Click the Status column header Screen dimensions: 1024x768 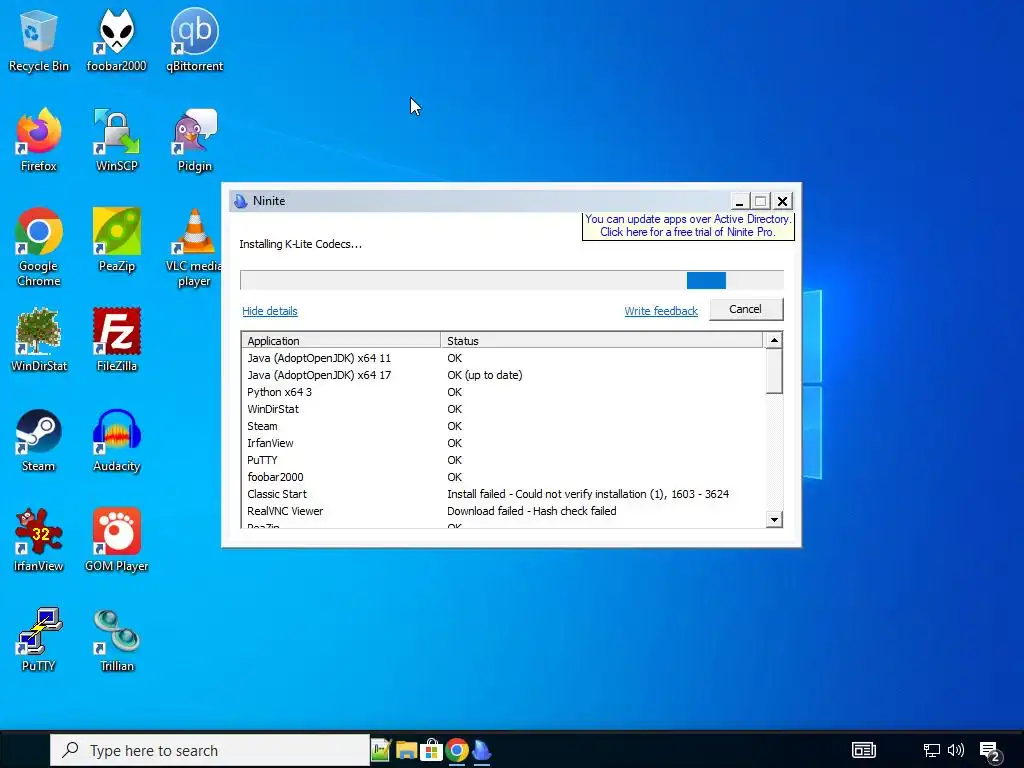click(601, 341)
